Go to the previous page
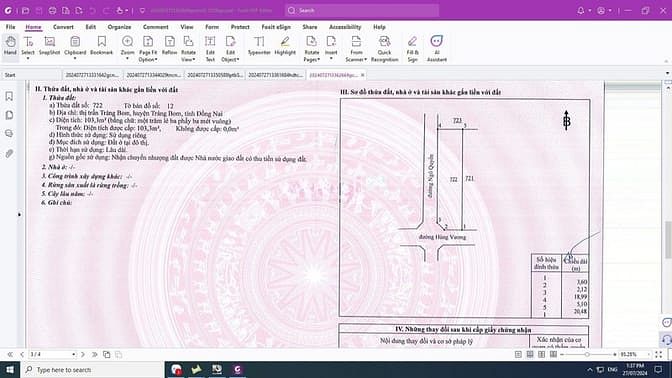 point(22,354)
